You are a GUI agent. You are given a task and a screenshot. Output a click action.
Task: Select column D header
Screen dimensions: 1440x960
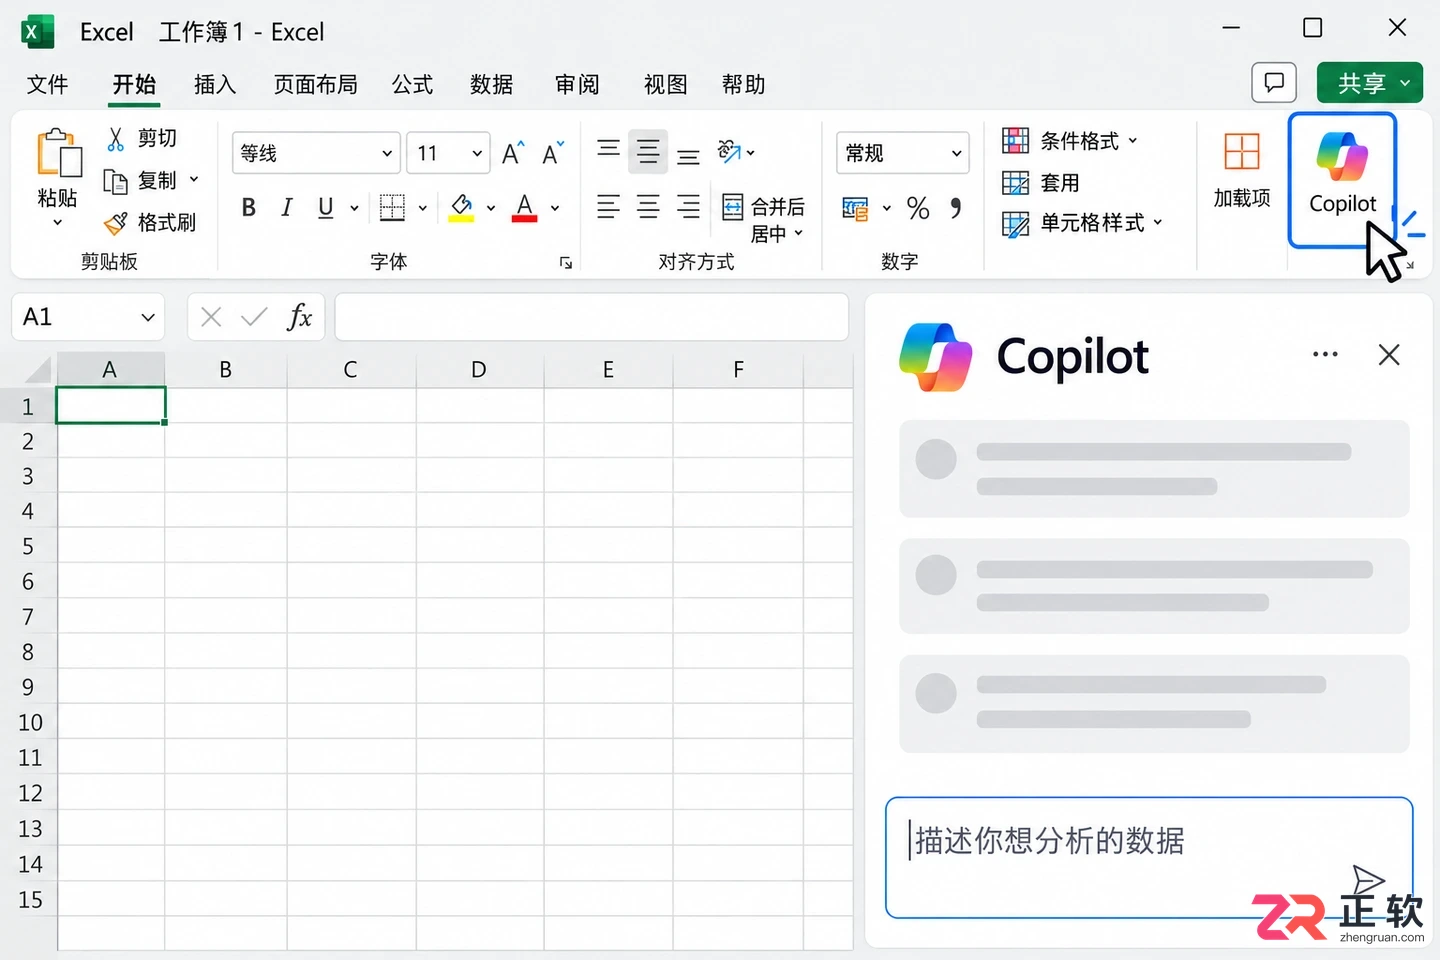pyautogui.click(x=479, y=370)
